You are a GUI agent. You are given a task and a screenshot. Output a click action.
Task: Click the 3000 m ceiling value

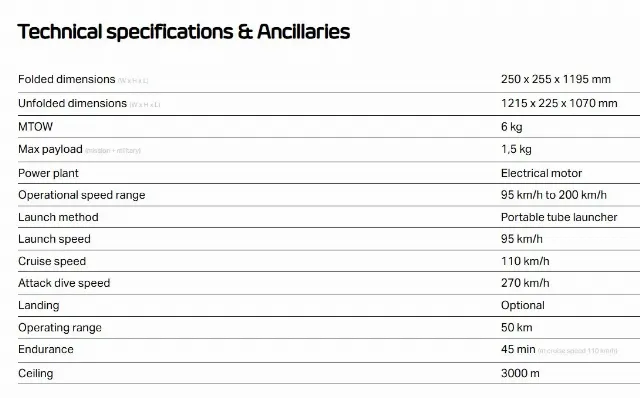(x=520, y=373)
